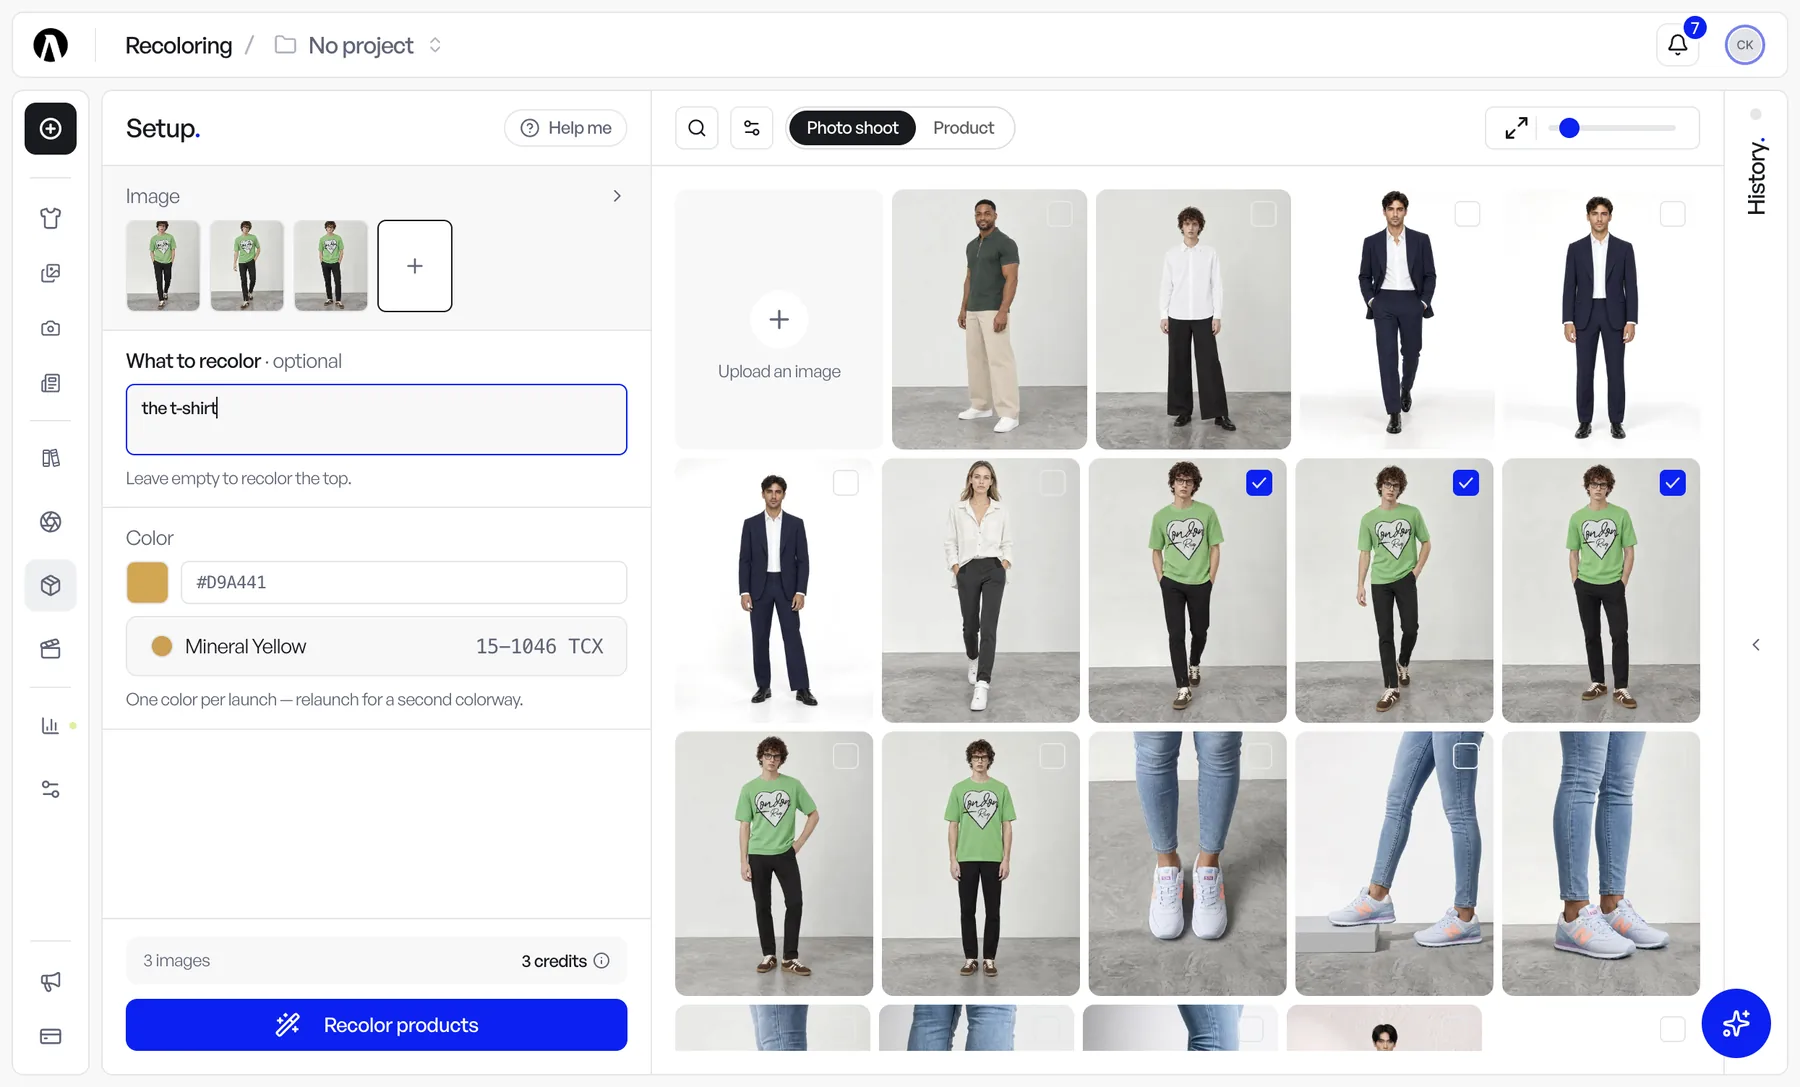Screen dimensions: 1800x1087
Task: Open the History side panel label
Action: [x=1757, y=176]
